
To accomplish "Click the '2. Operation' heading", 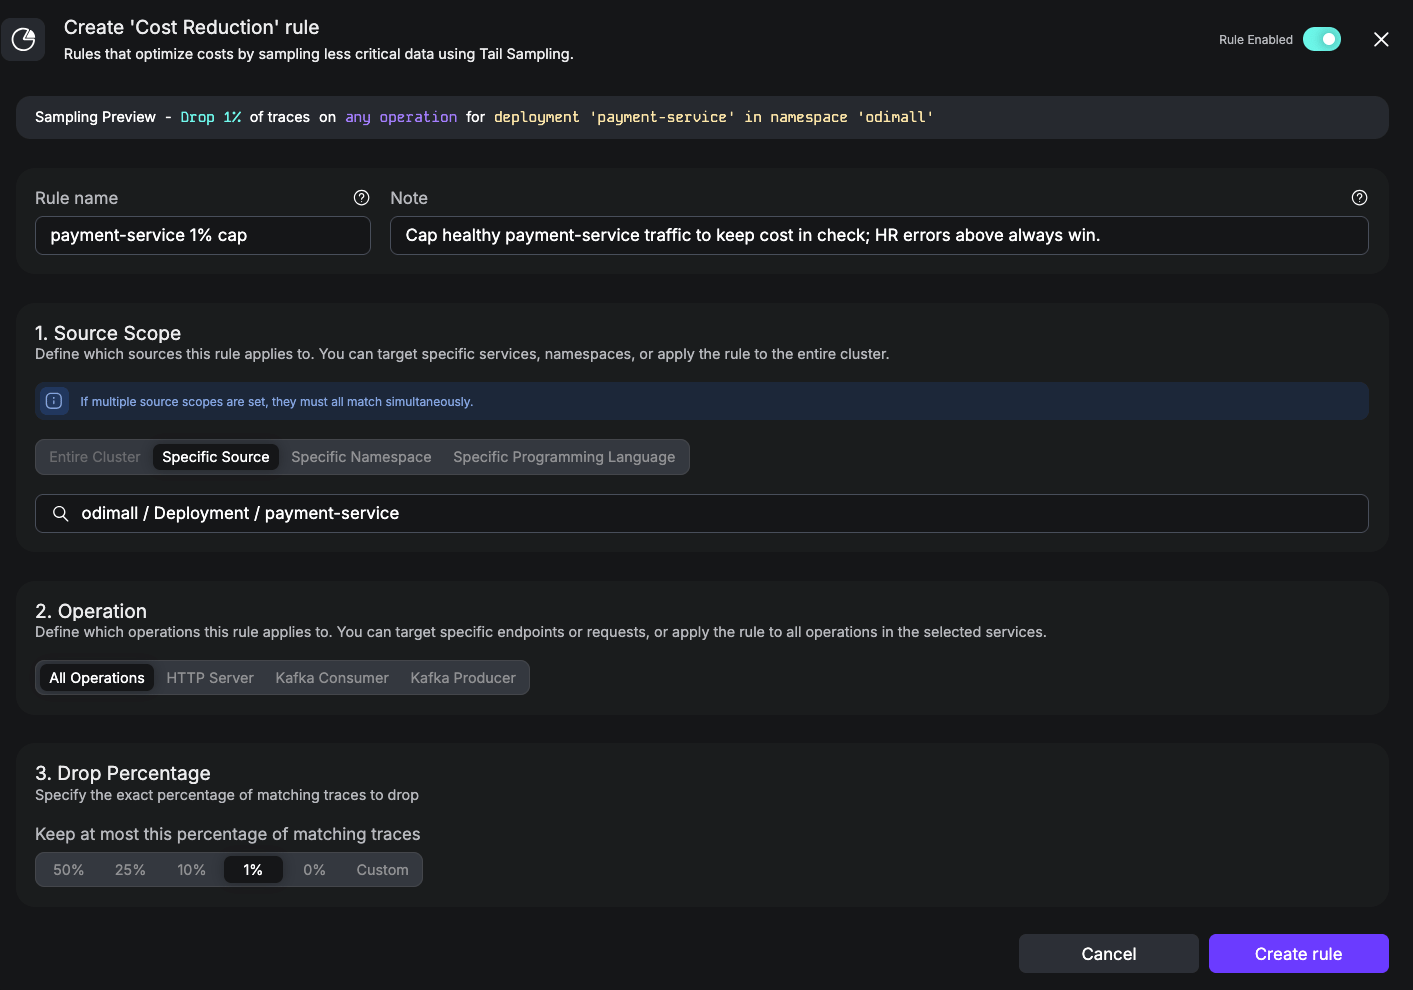I will tap(91, 611).
